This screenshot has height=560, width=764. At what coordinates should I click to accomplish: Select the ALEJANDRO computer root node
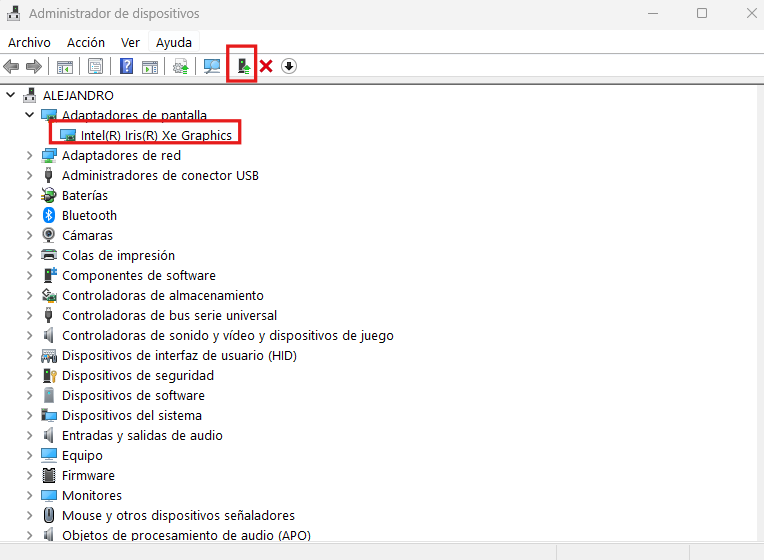click(78, 95)
